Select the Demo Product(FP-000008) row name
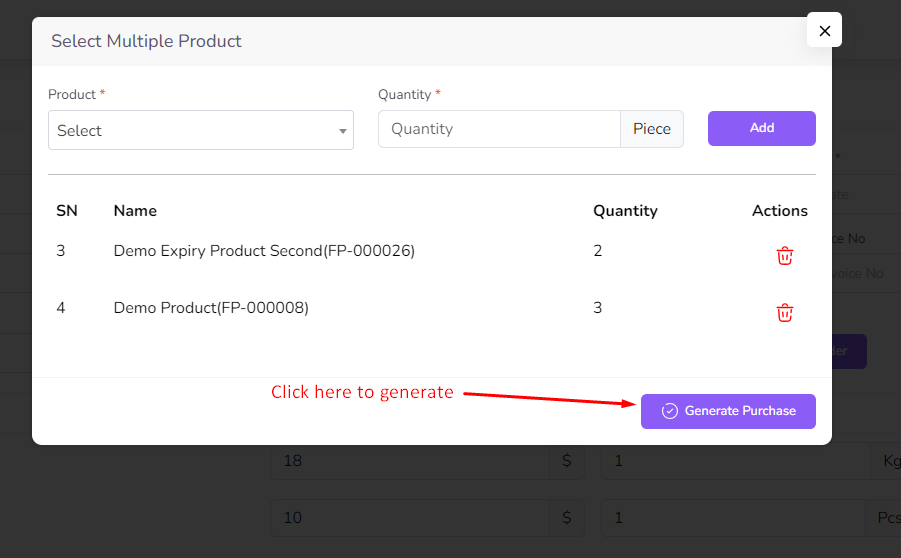The width and height of the screenshot is (901, 558). [211, 308]
